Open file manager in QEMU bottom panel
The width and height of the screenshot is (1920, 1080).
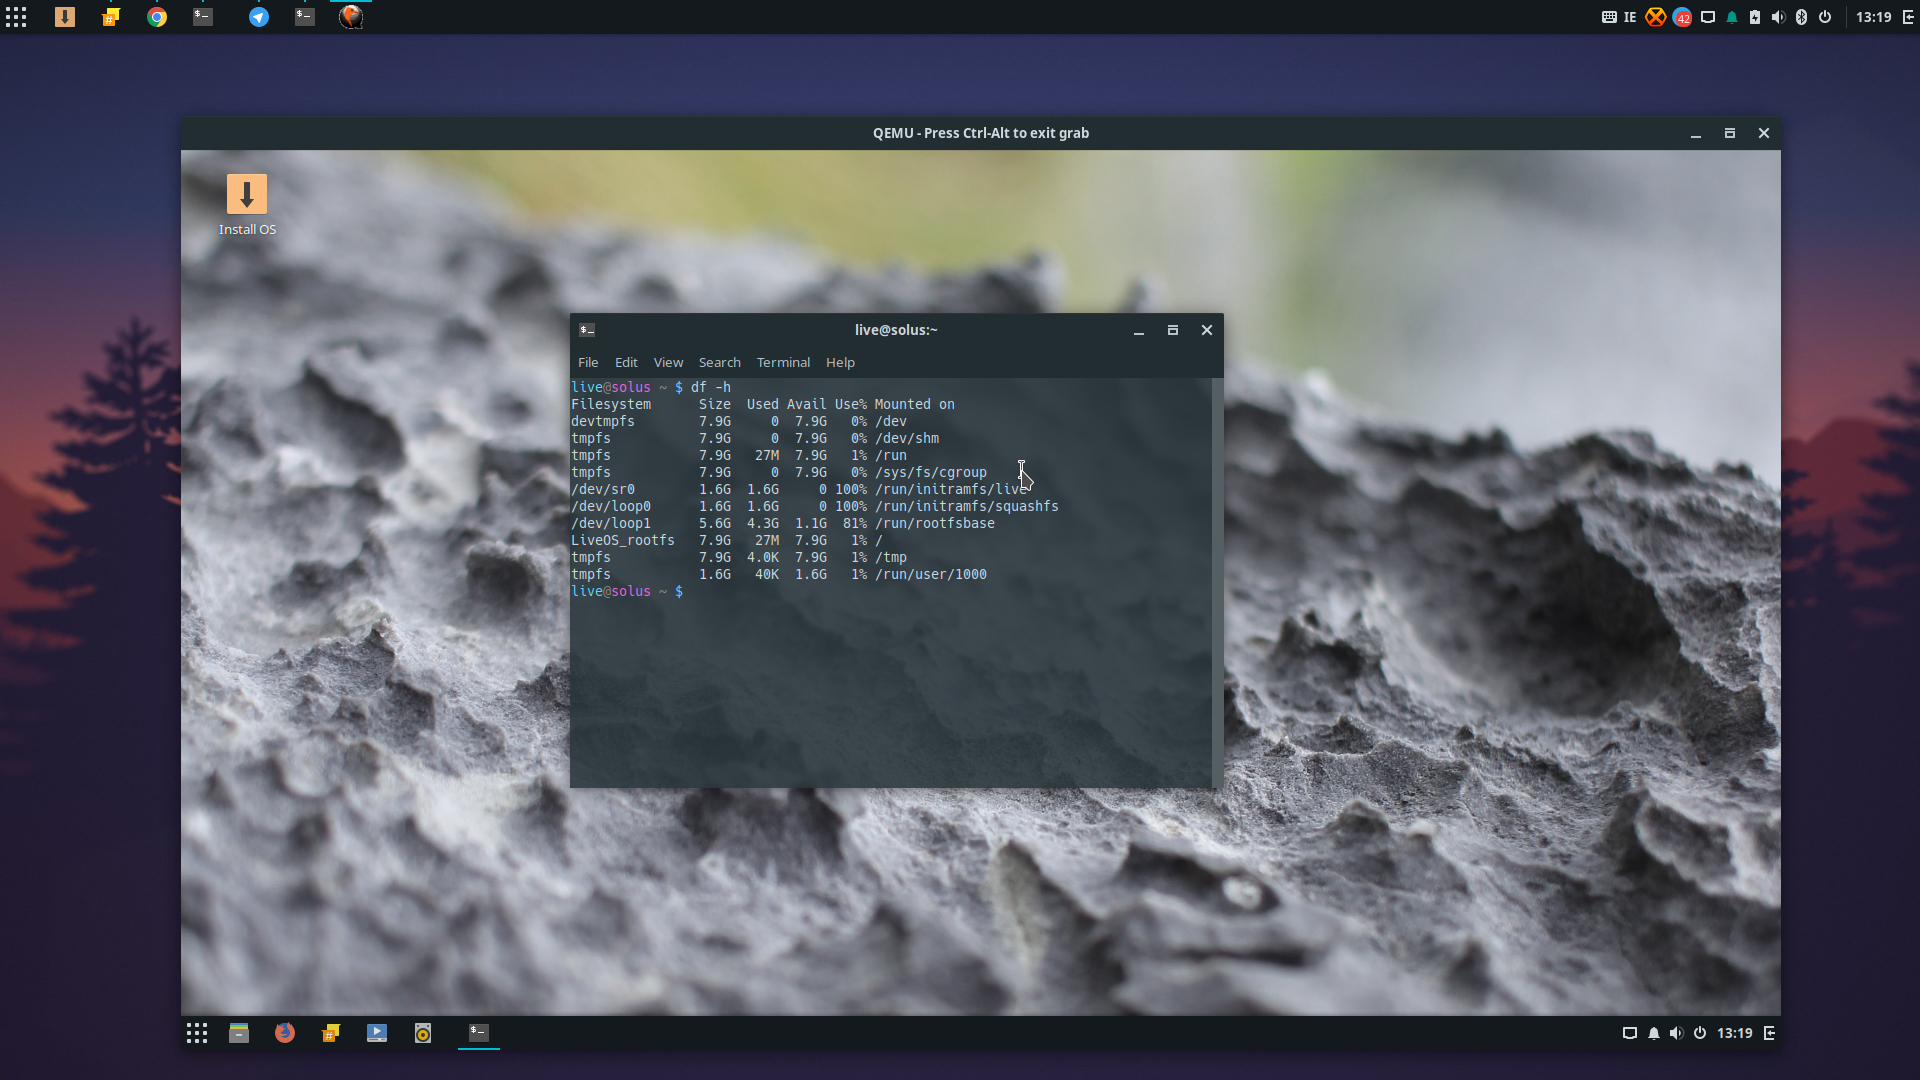point(239,1033)
